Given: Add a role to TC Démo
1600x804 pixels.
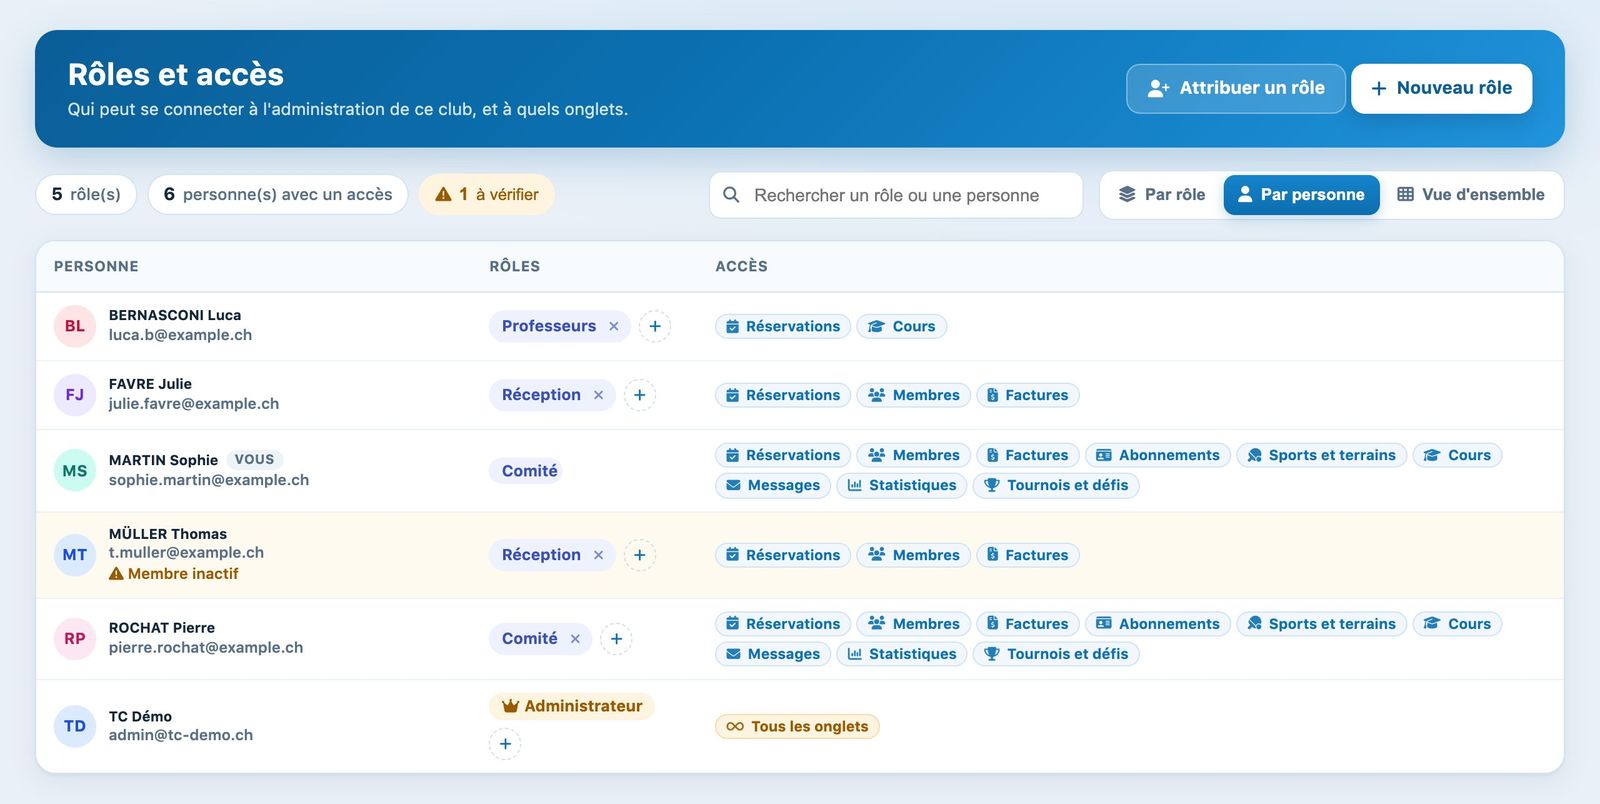Looking at the screenshot, I should click(x=505, y=744).
